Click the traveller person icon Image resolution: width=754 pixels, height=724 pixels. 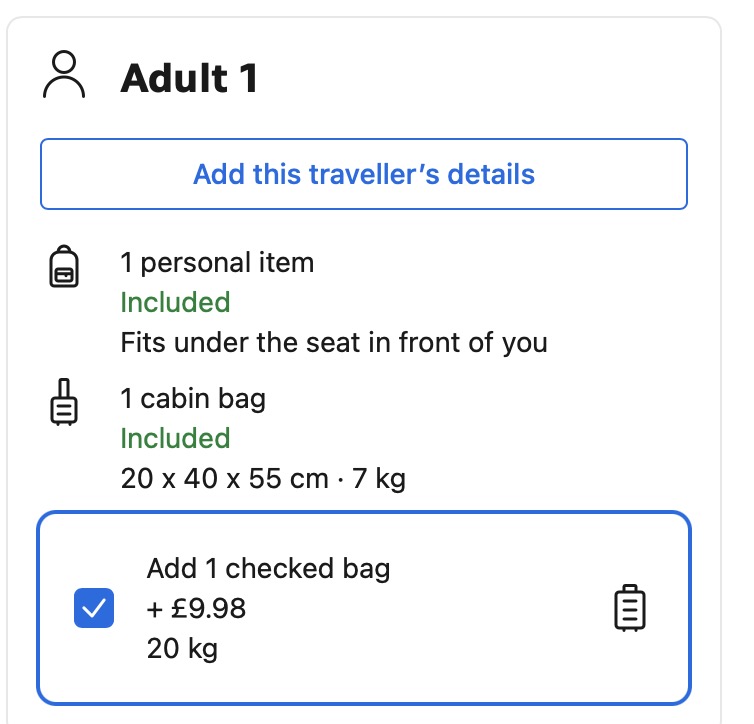tap(65, 76)
